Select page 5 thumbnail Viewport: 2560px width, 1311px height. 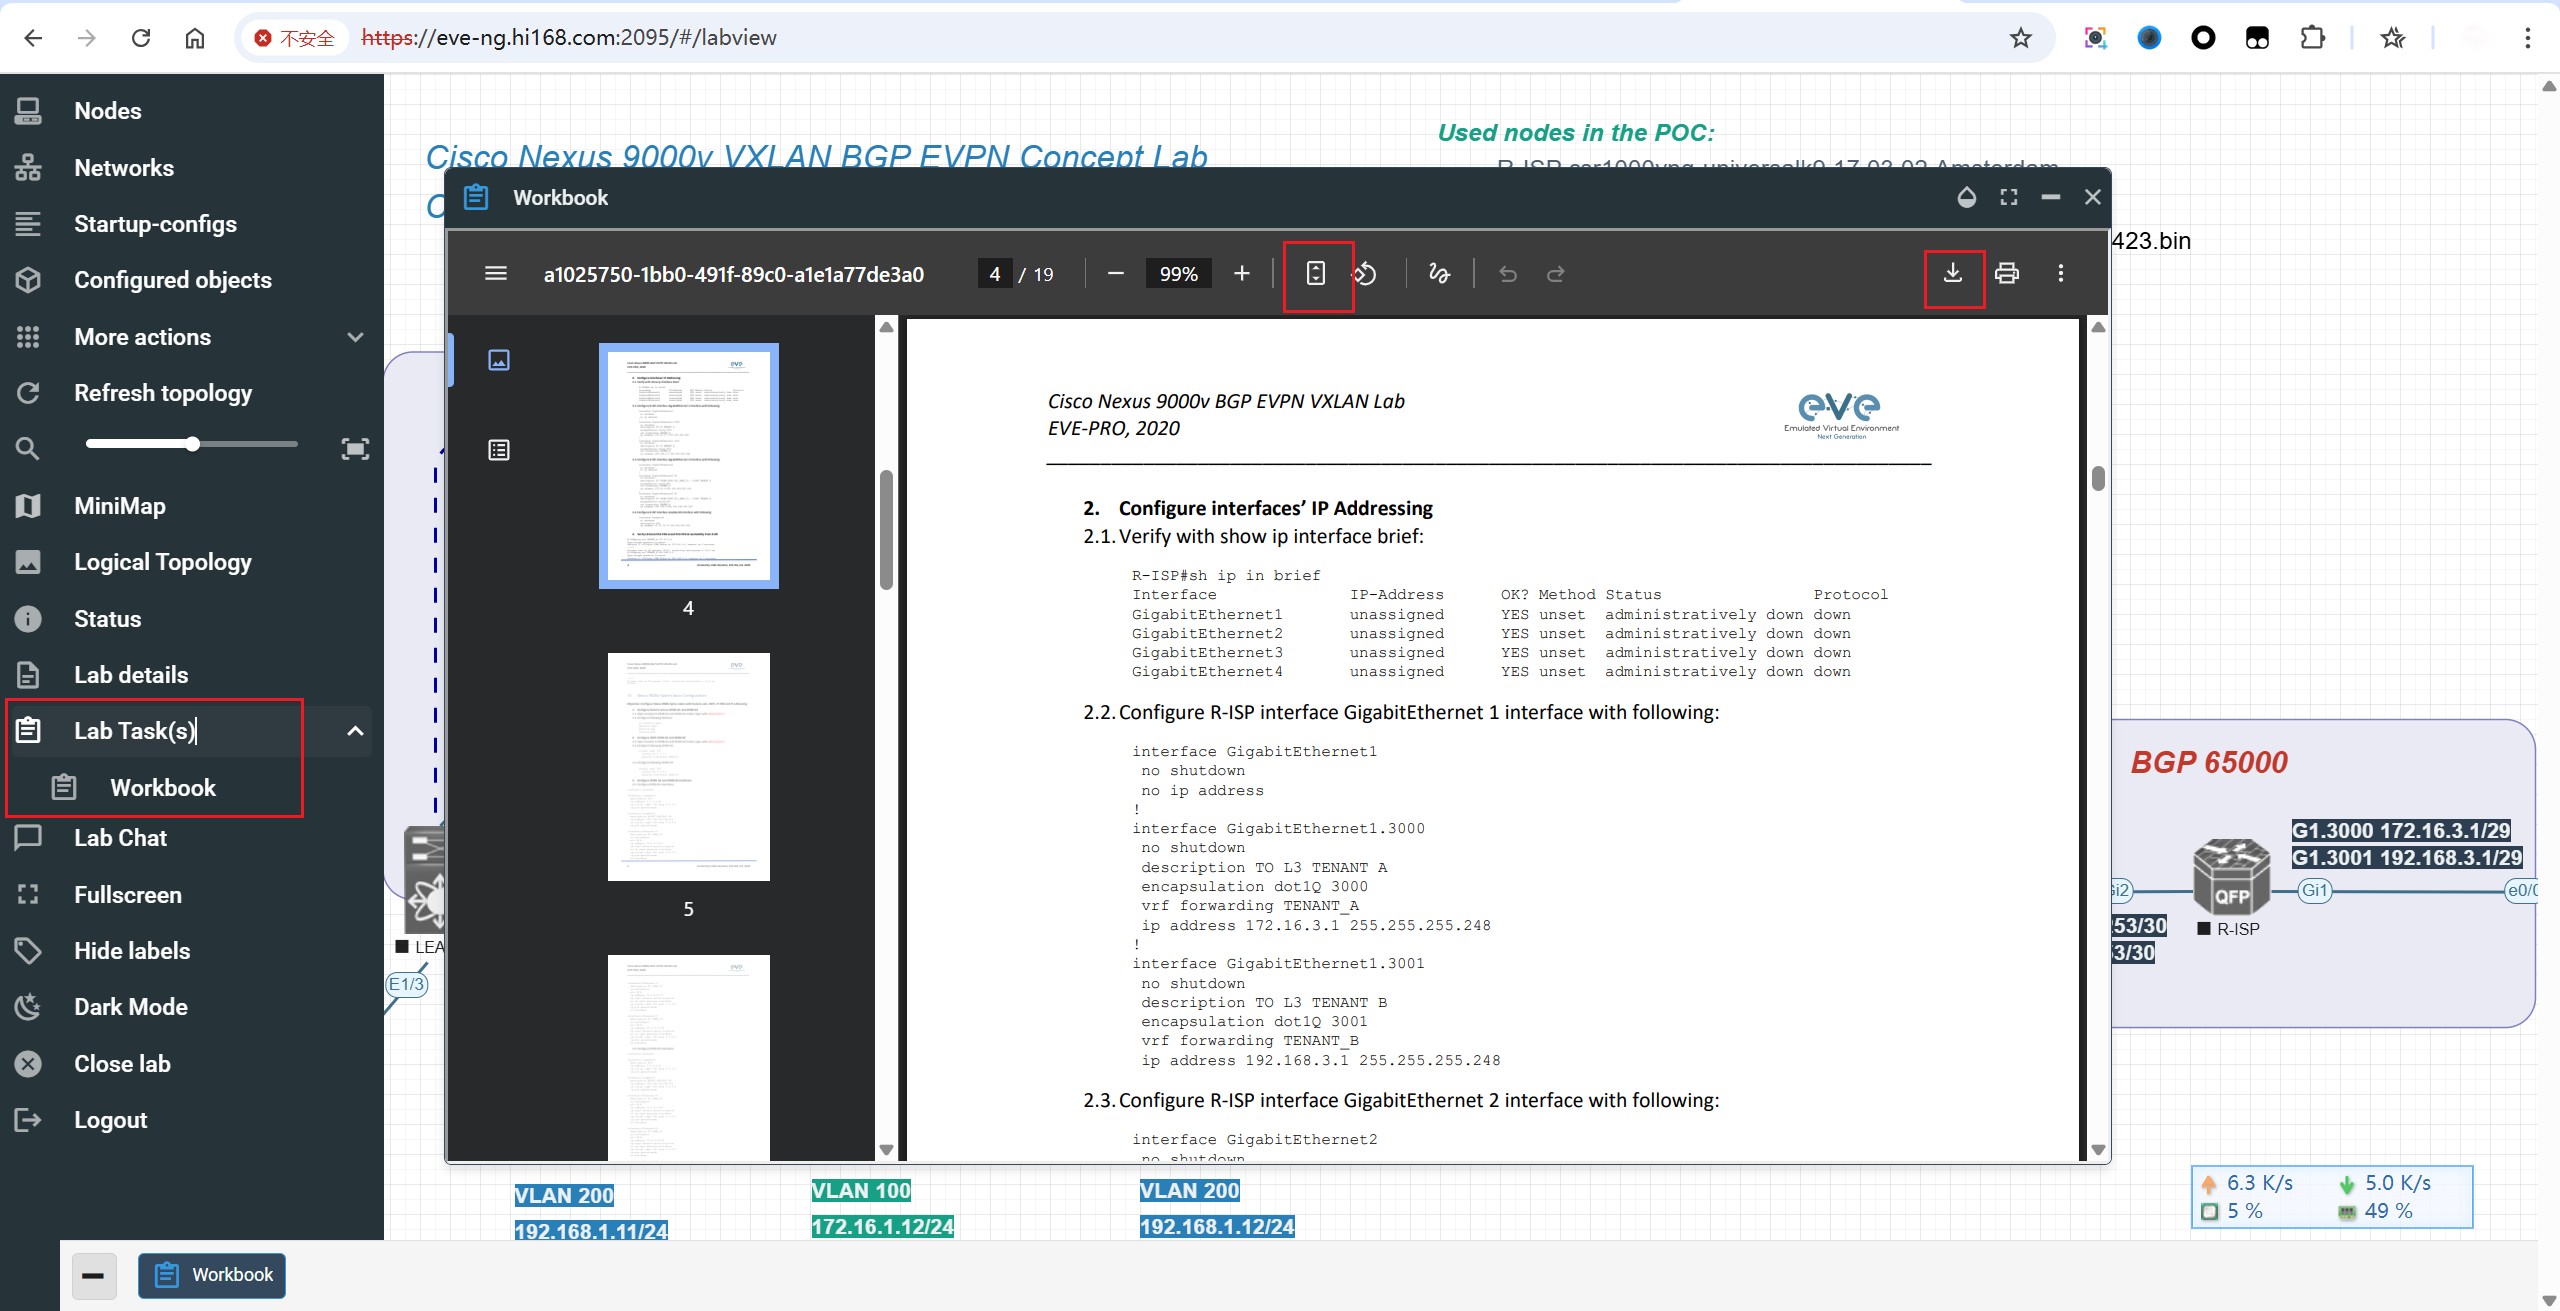[688, 767]
